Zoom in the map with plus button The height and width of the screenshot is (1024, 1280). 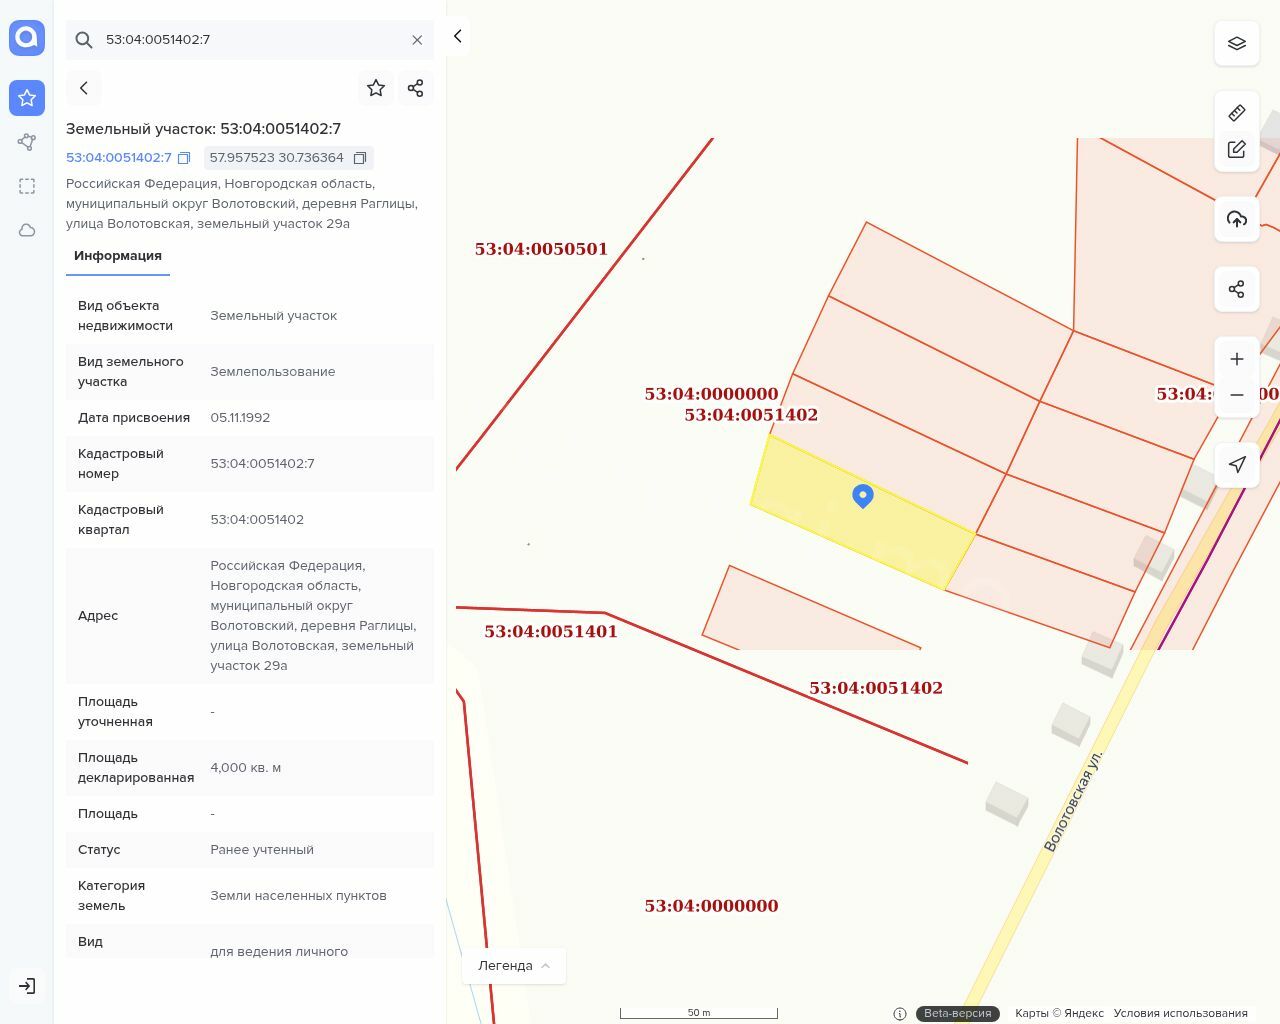pyautogui.click(x=1236, y=359)
